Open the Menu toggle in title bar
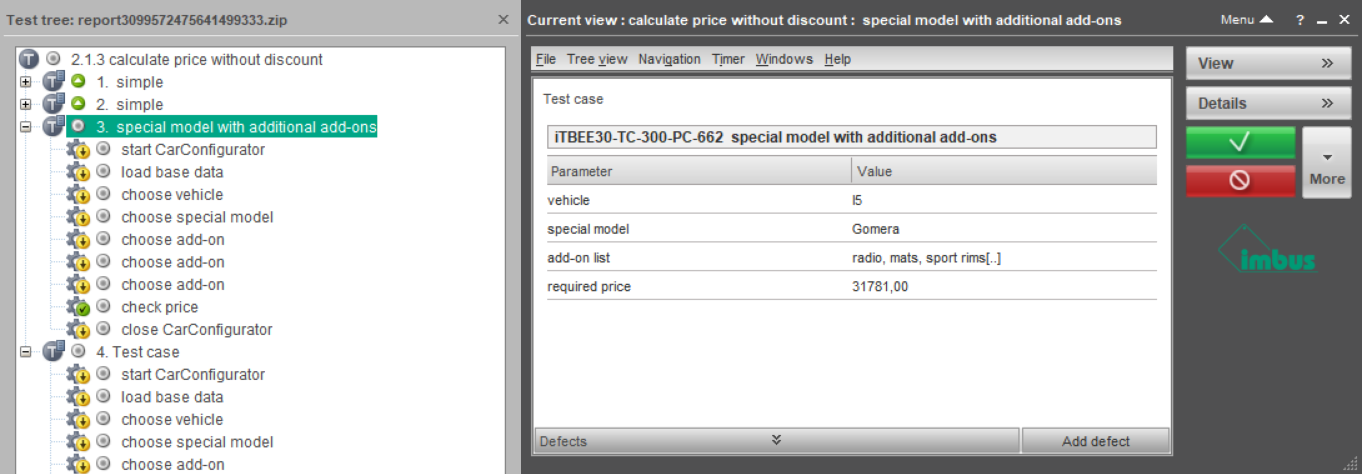The height and width of the screenshot is (474, 1362). pos(1247,20)
